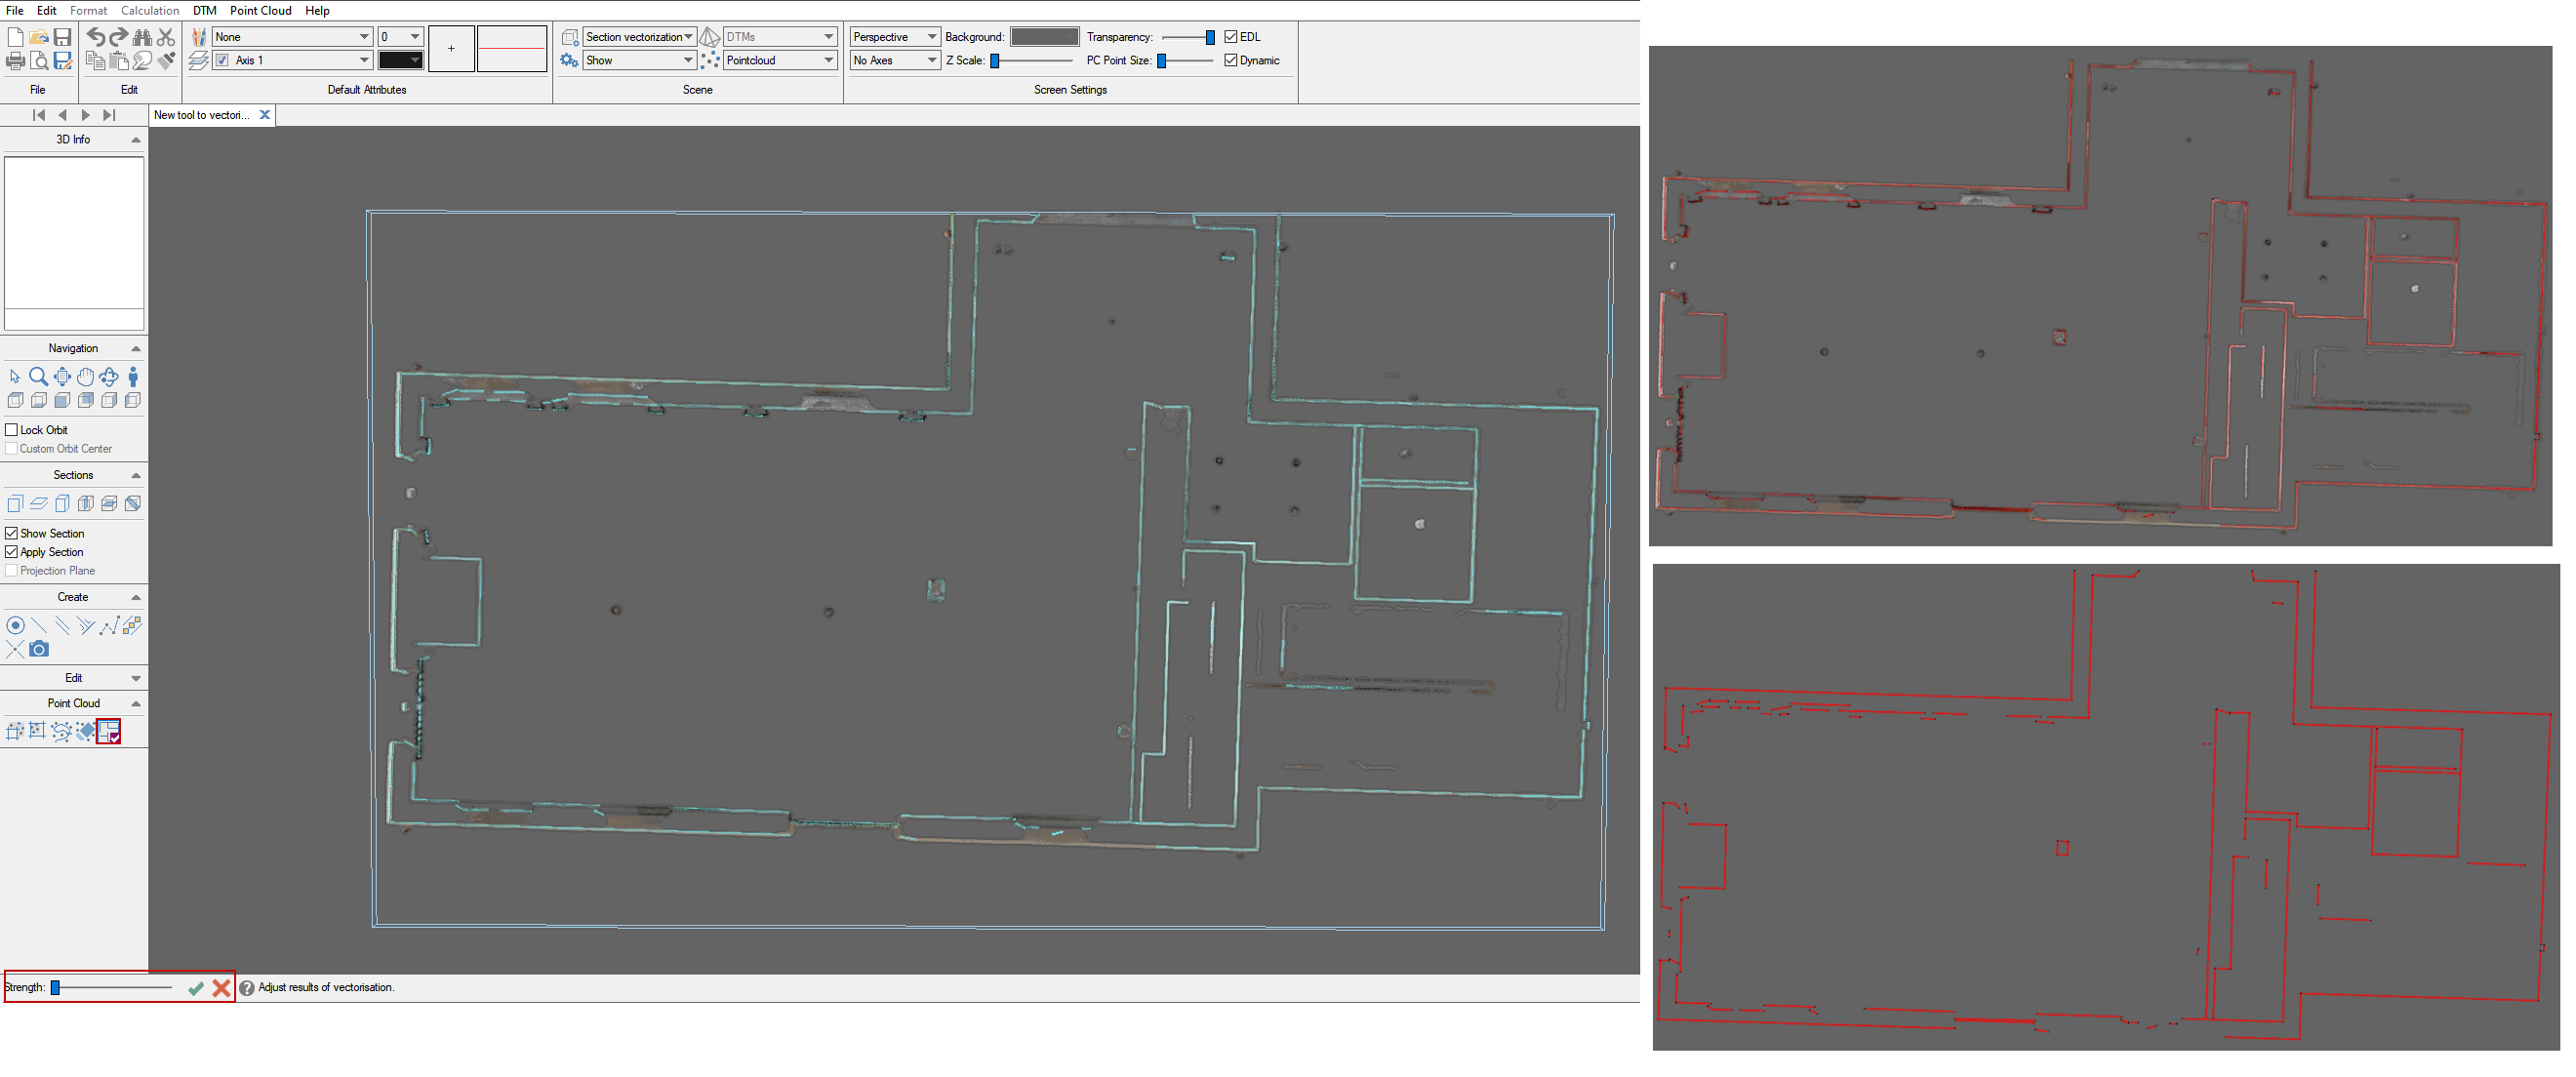Click the section vectorization tool in Point Cloud panel
The width and height of the screenshot is (2576, 1077).
click(x=109, y=732)
